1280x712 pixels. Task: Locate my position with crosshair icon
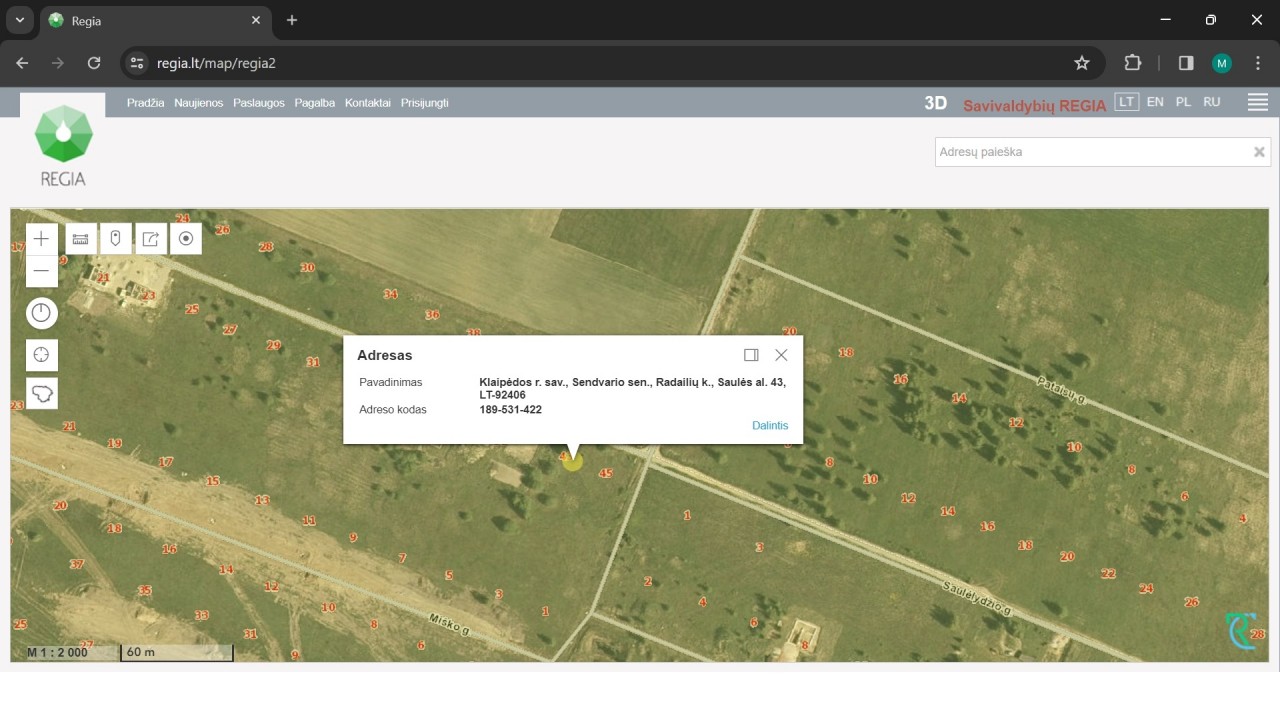[x=41, y=356]
